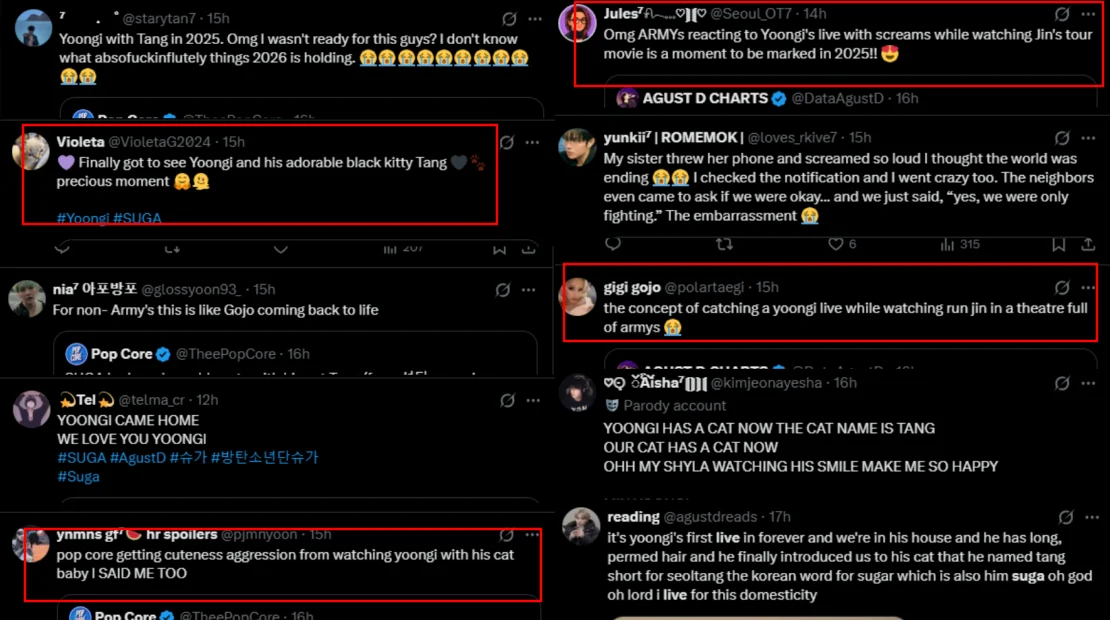Open quoted AGUST D CHARTS post under Jules
Screen dimensions: 1110x620
click(x=850, y=98)
